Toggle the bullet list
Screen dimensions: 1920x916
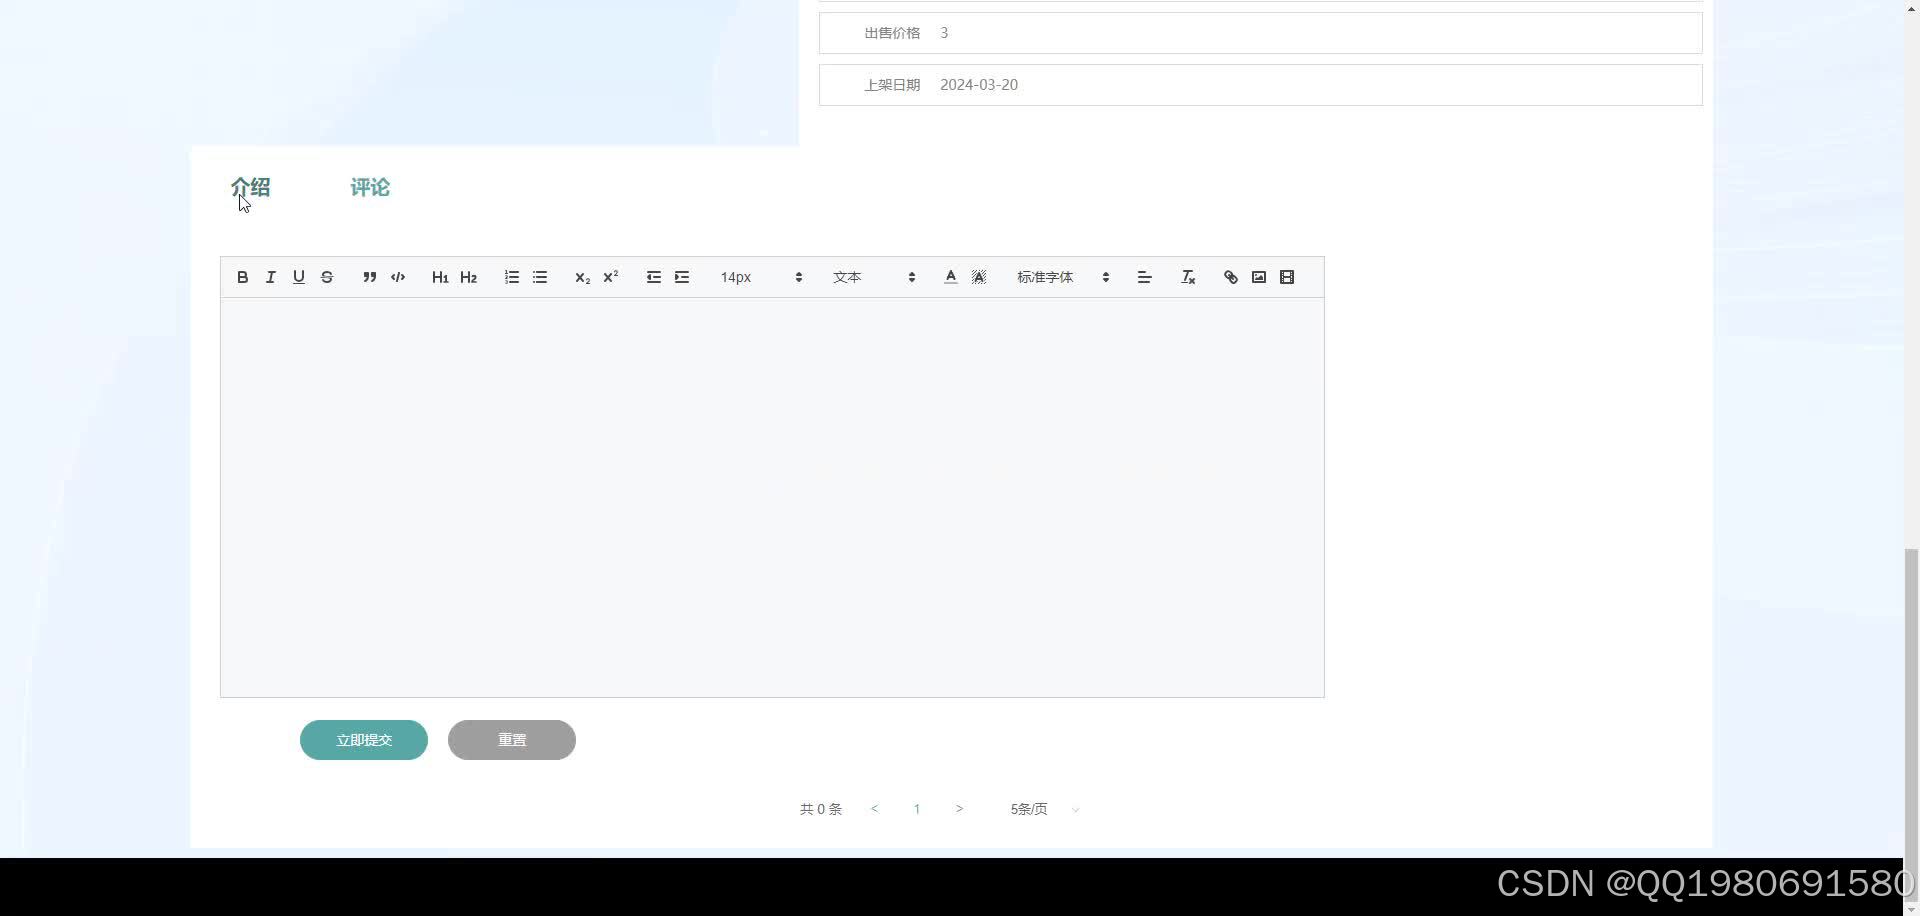click(540, 277)
